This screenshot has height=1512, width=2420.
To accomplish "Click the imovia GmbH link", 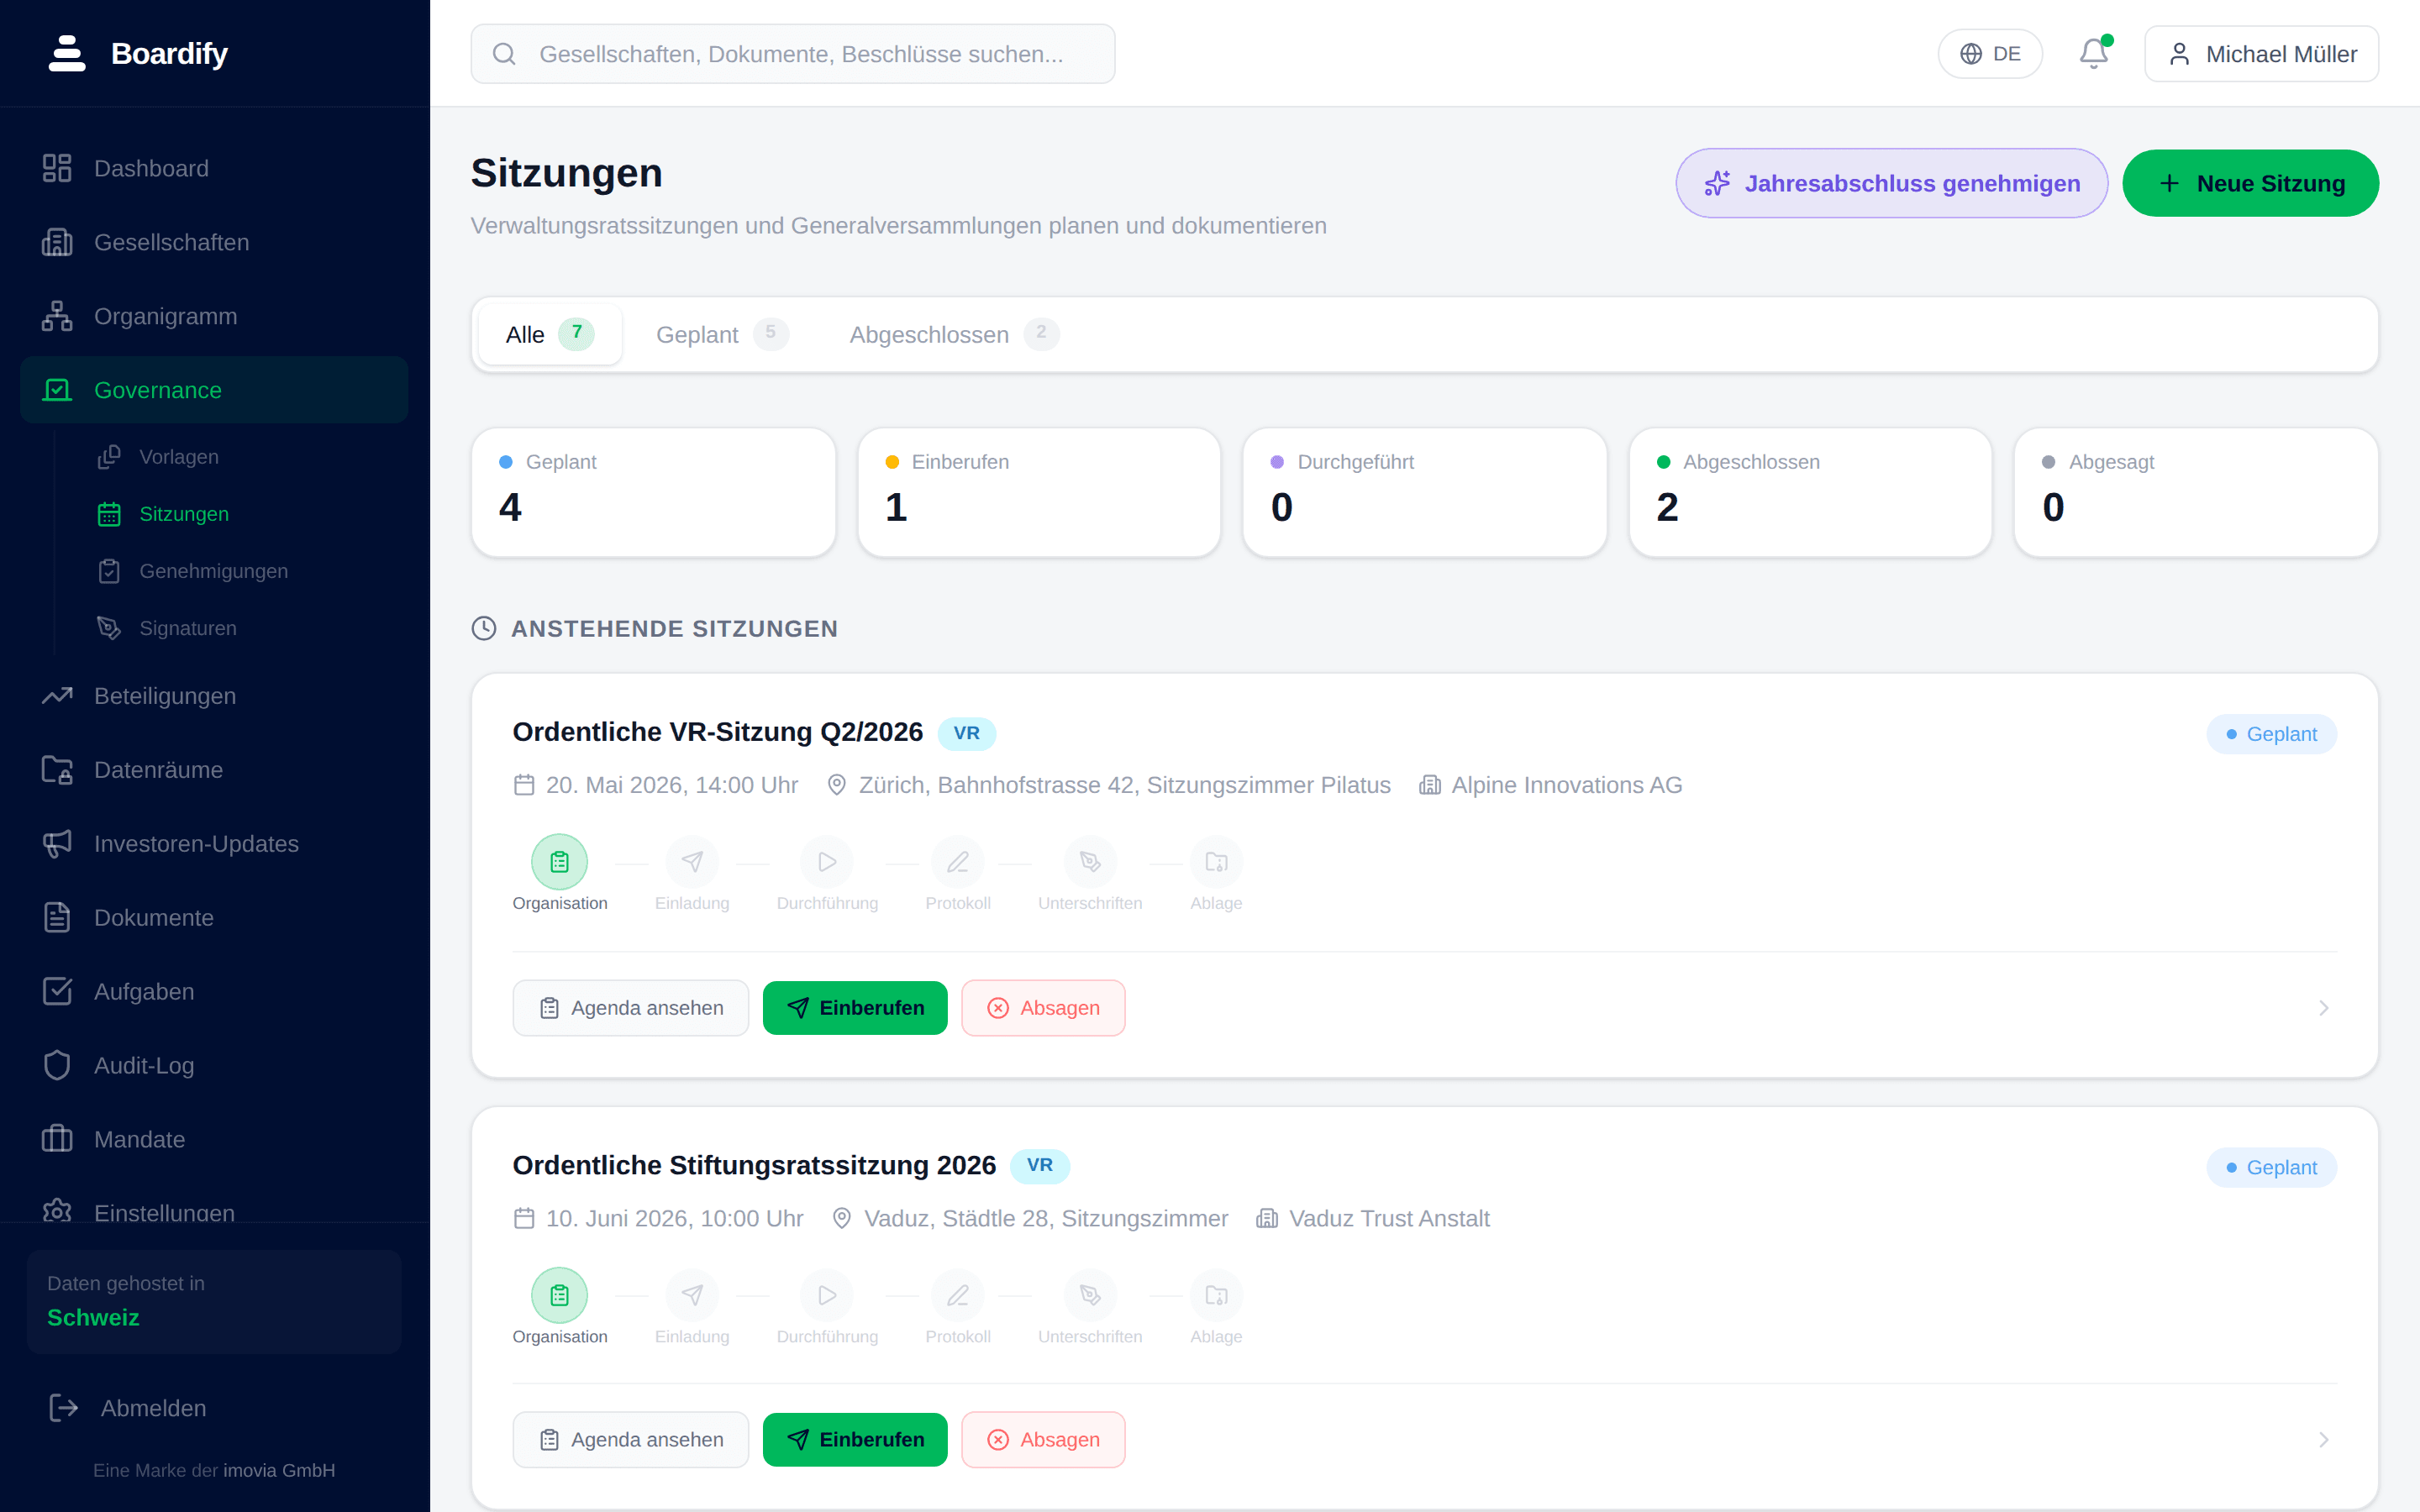I will [279, 1470].
